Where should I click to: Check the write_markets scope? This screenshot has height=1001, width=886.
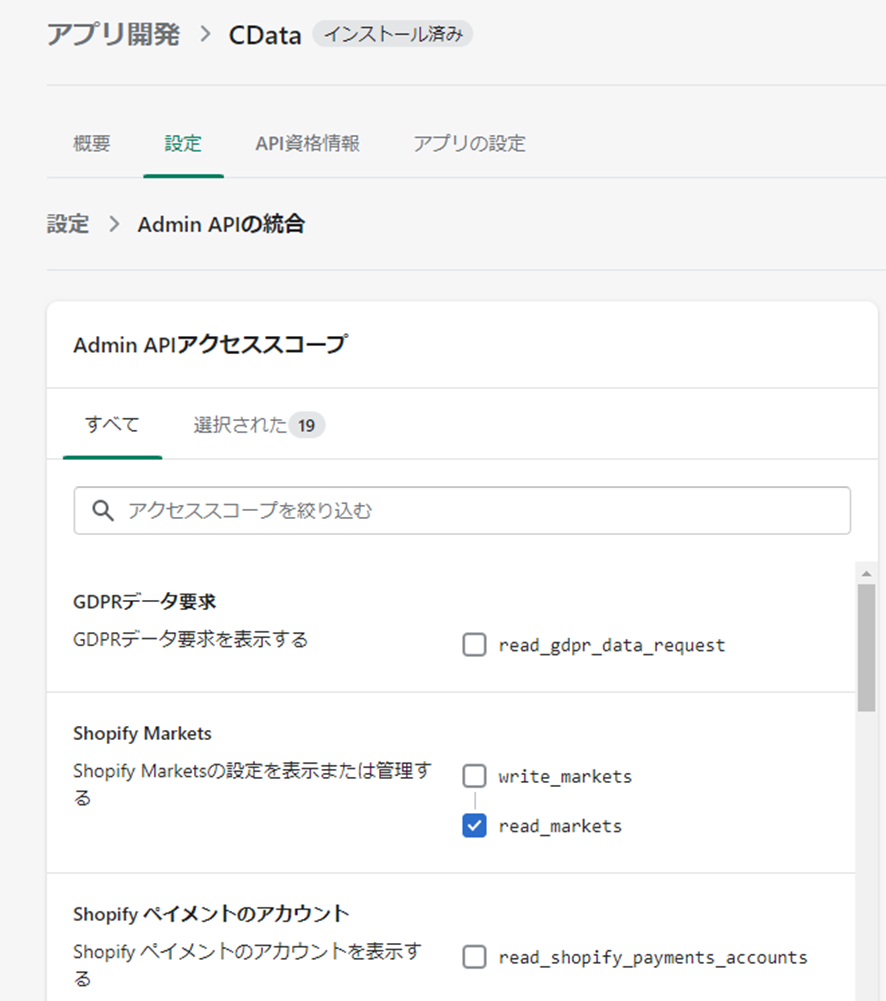[474, 776]
